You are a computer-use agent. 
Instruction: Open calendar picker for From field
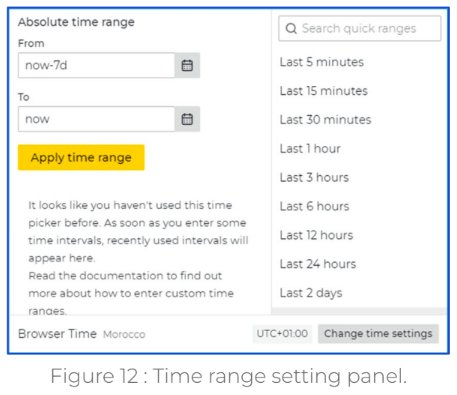coord(187,65)
